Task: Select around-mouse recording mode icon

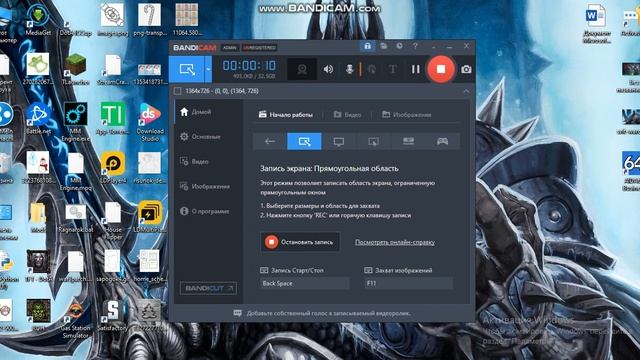Action: click(373, 141)
